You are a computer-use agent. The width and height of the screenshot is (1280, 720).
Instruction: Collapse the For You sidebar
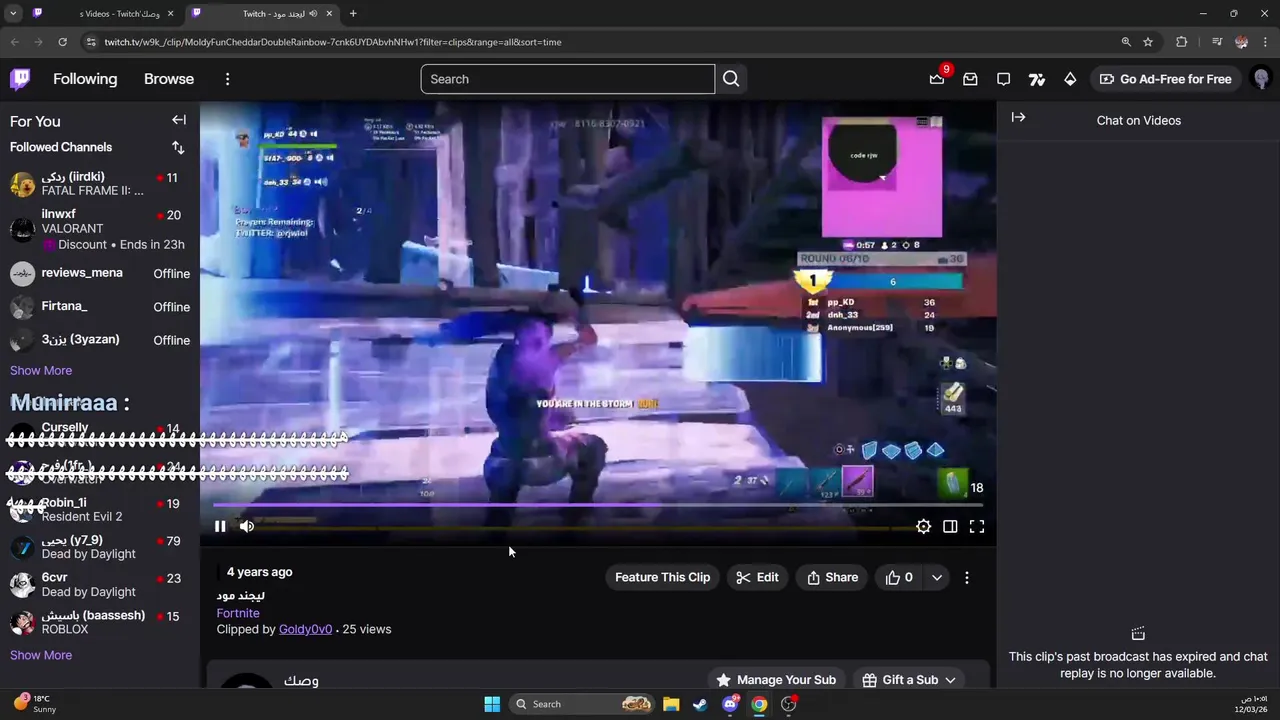(179, 120)
